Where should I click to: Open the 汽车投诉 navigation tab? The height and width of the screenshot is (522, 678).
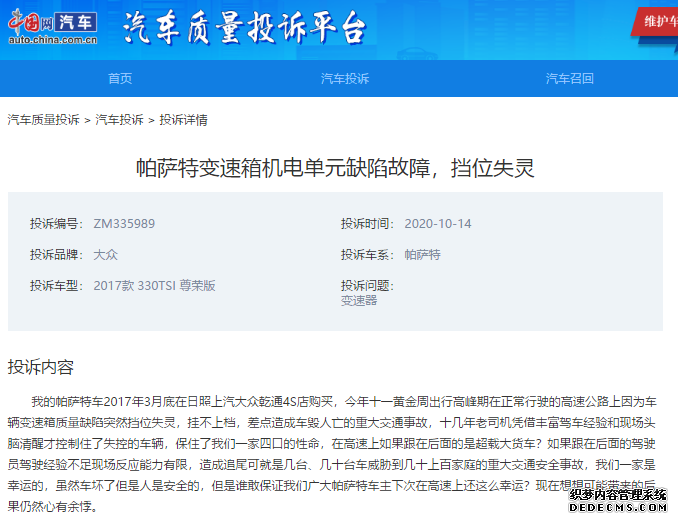click(x=345, y=79)
